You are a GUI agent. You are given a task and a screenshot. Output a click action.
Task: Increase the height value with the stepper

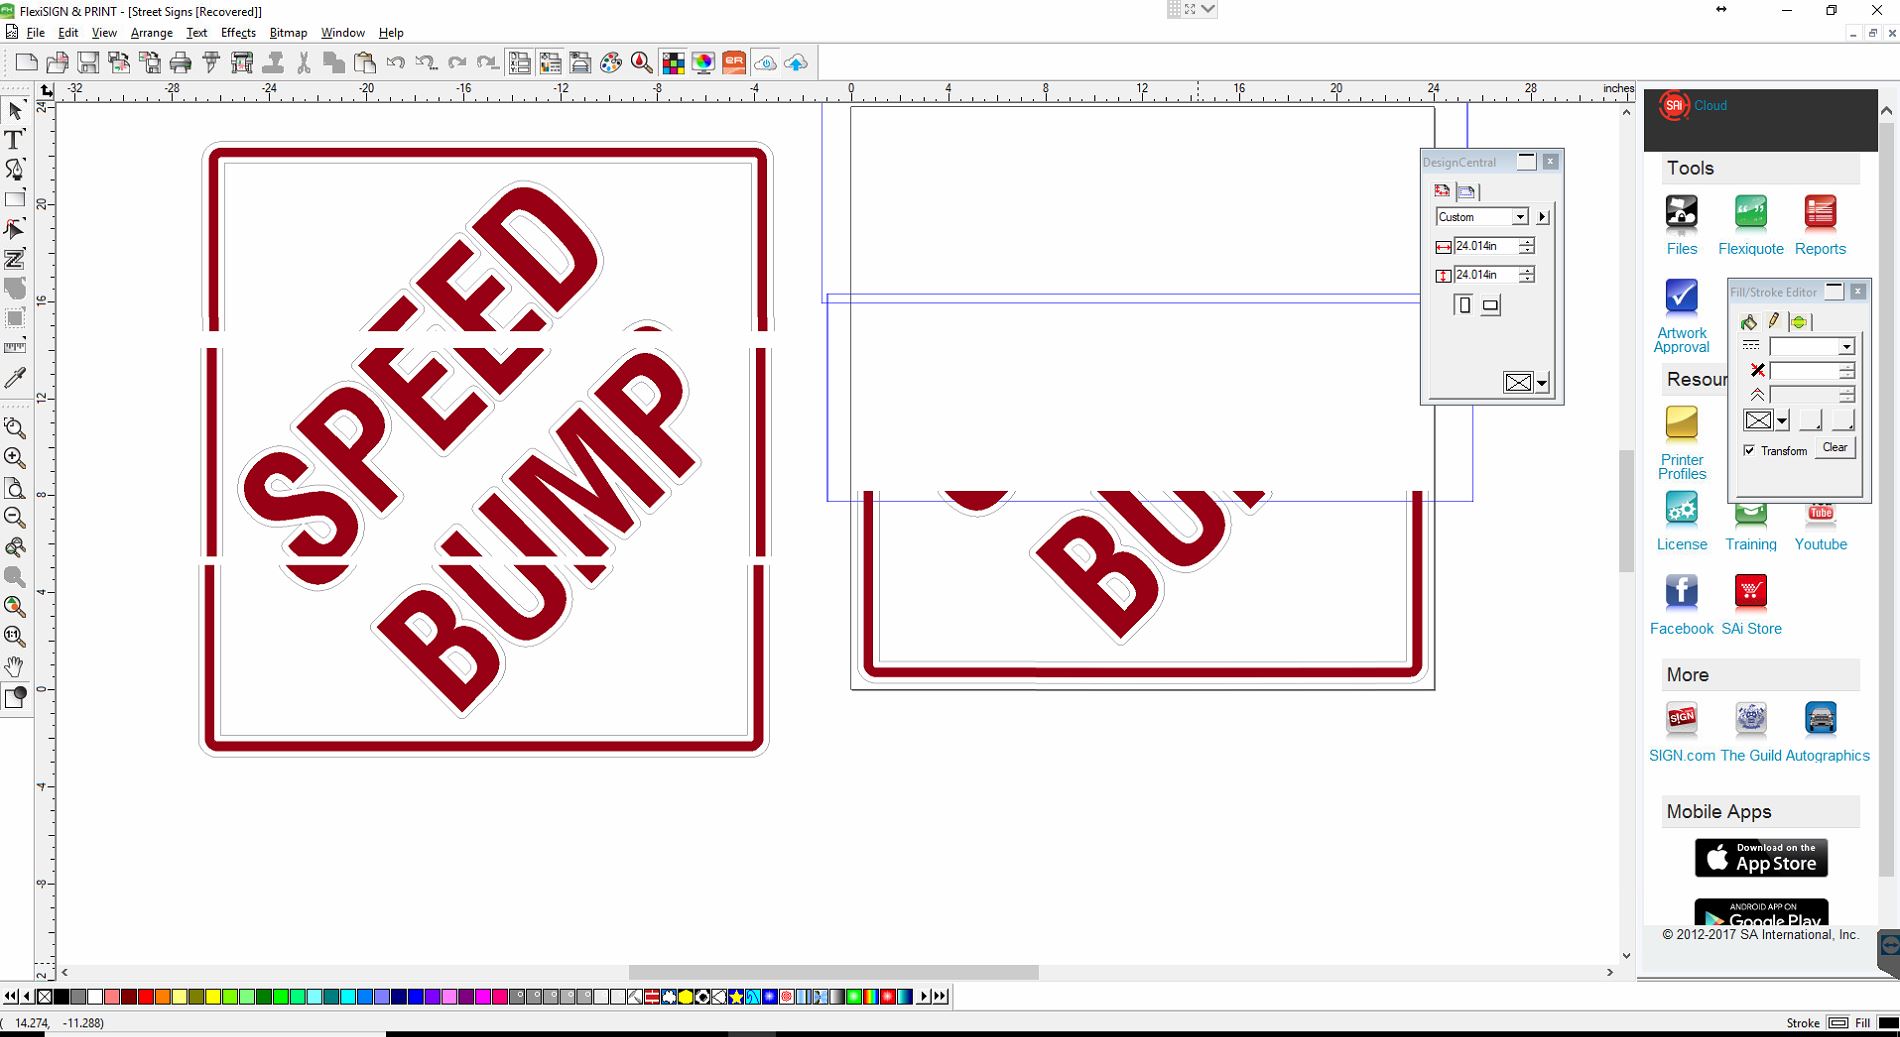point(1527,271)
